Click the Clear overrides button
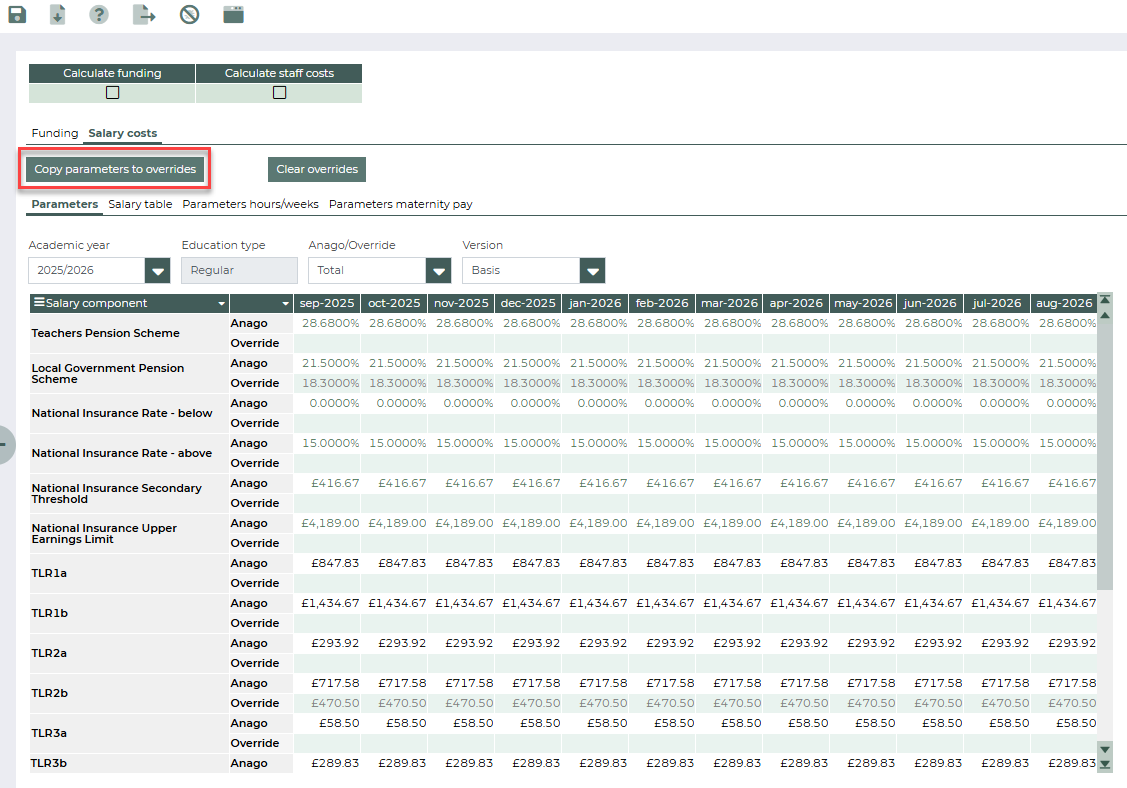 tap(316, 170)
